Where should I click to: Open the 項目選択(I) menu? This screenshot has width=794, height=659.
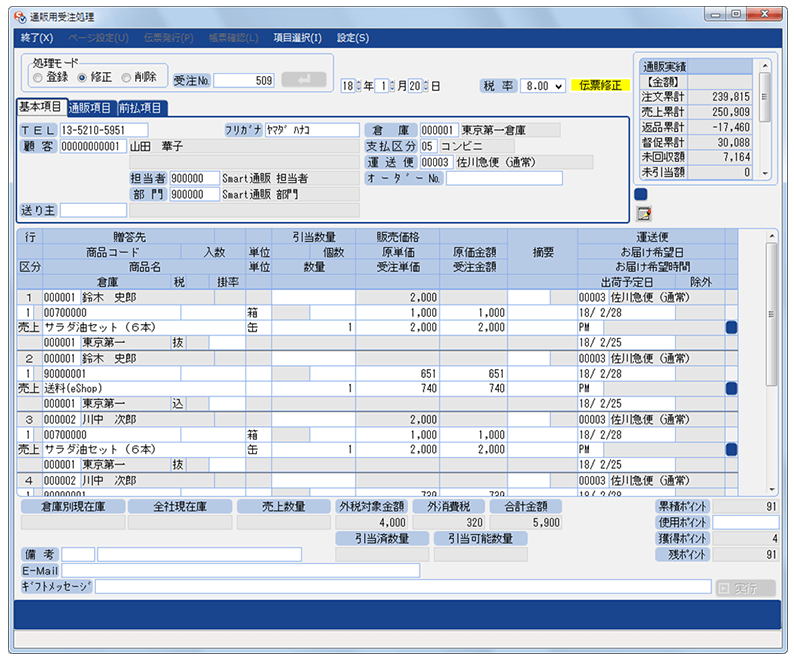(x=297, y=38)
